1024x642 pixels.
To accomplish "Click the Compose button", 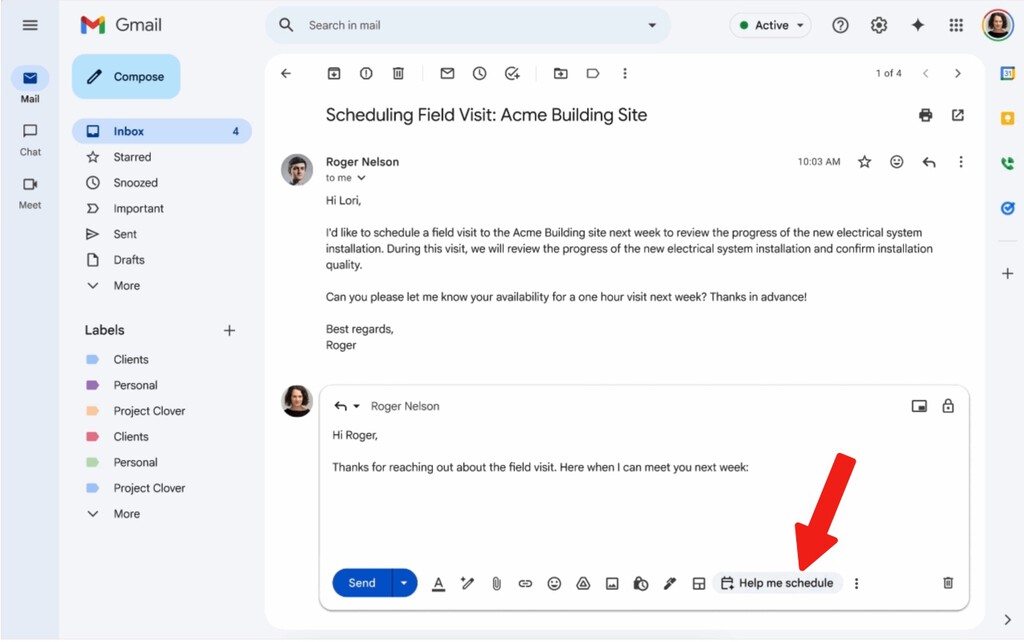I will [x=126, y=77].
